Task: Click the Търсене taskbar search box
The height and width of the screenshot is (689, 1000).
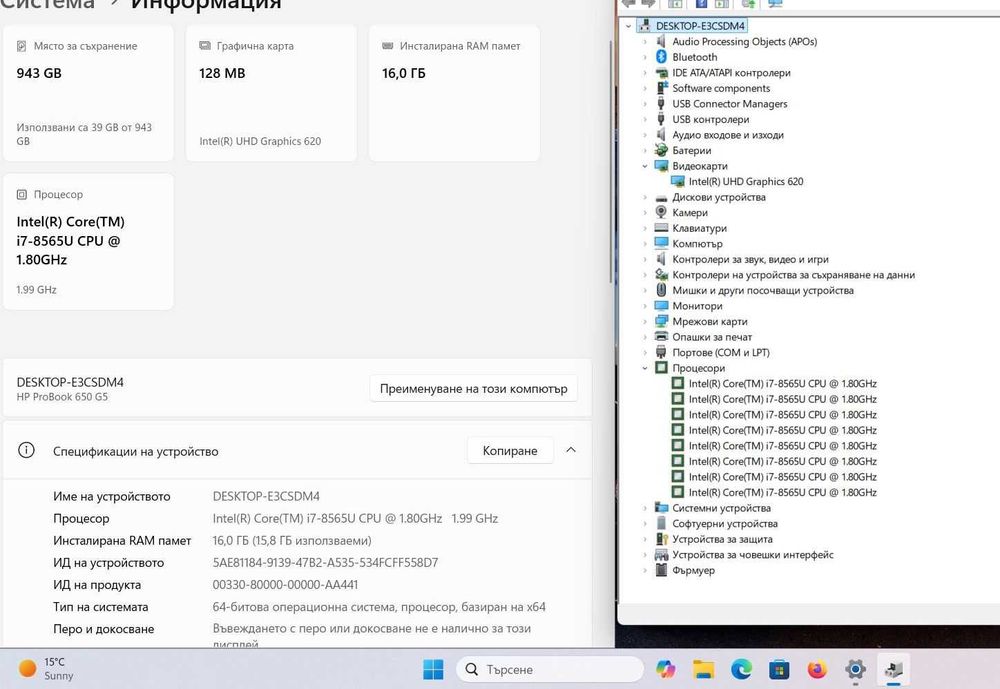Action: coord(550,669)
